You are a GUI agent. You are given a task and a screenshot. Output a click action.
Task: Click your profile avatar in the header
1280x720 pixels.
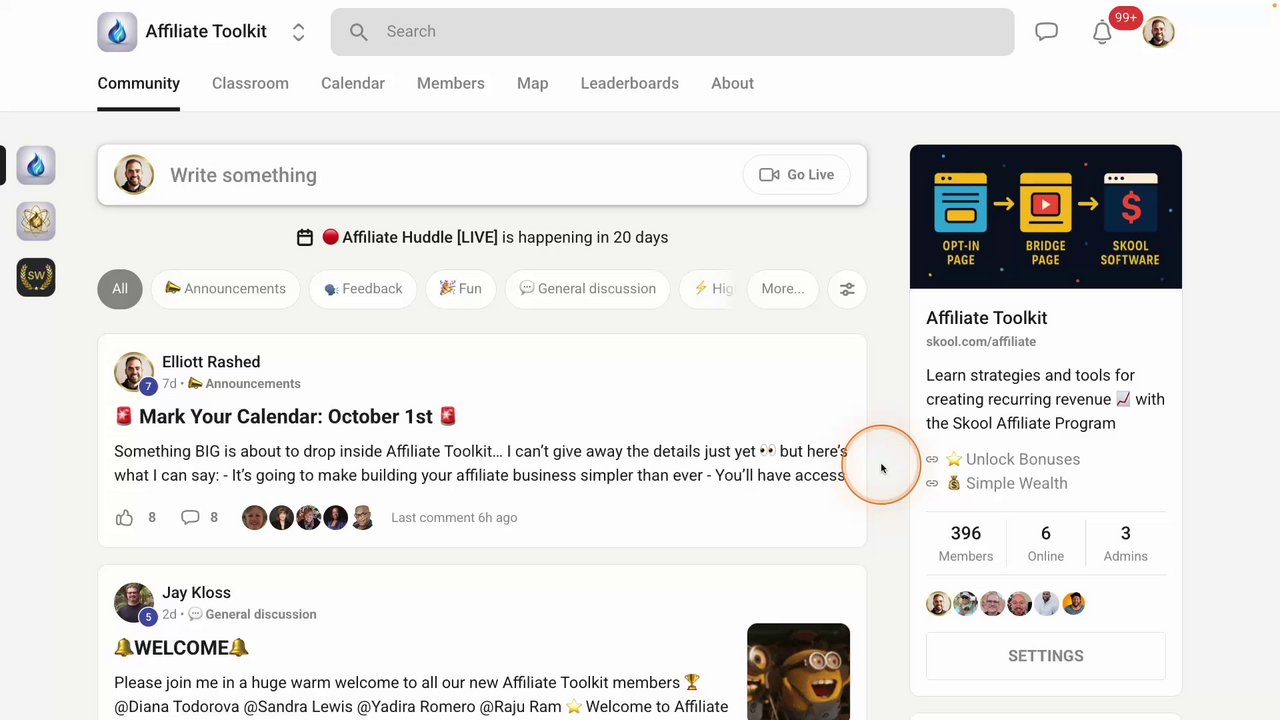(1158, 31)
